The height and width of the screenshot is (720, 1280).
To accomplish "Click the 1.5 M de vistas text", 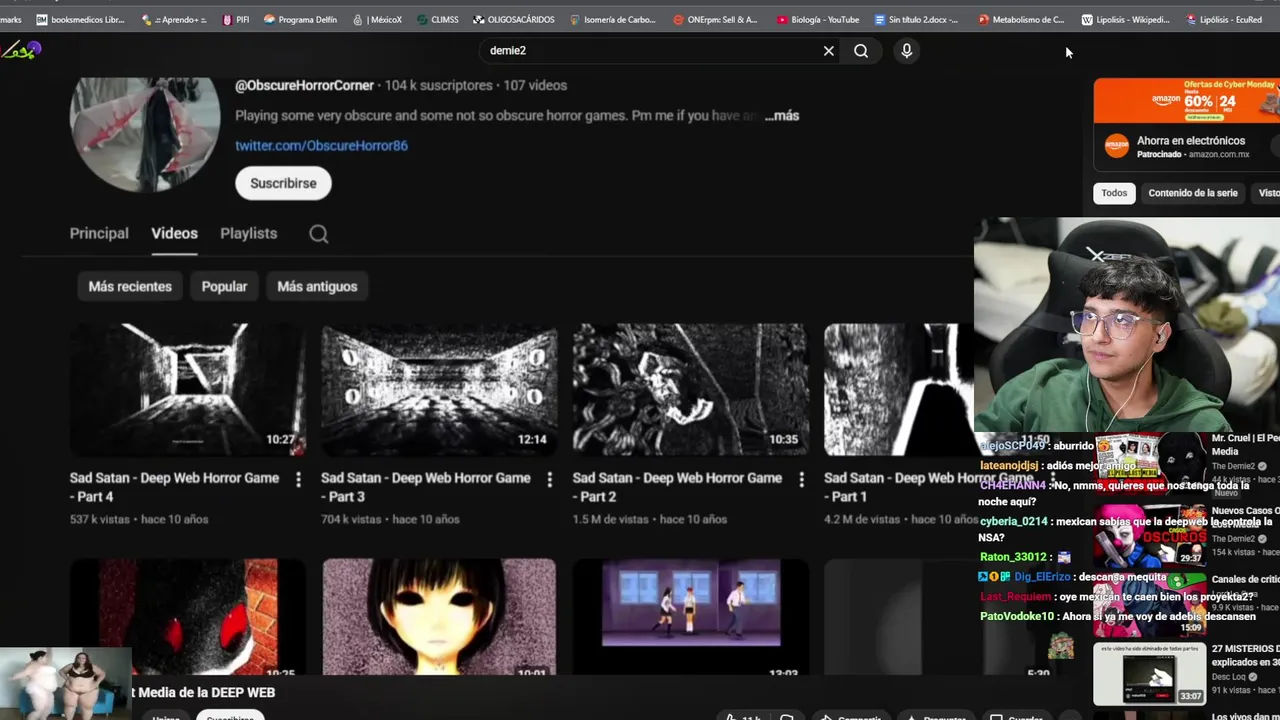I will (611, 520).
